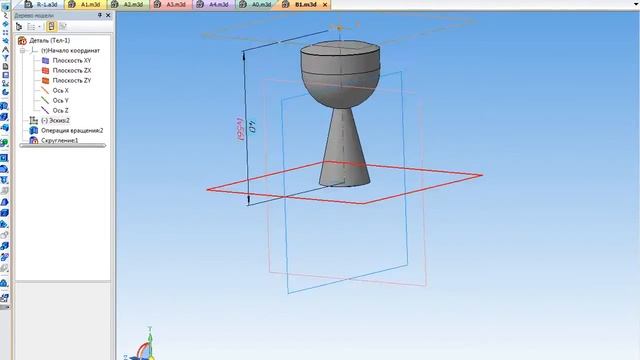Click the green-accented icon in left toolbar
Image resolution: width=640 pixels, height=360 pixels.
point(4,143)
